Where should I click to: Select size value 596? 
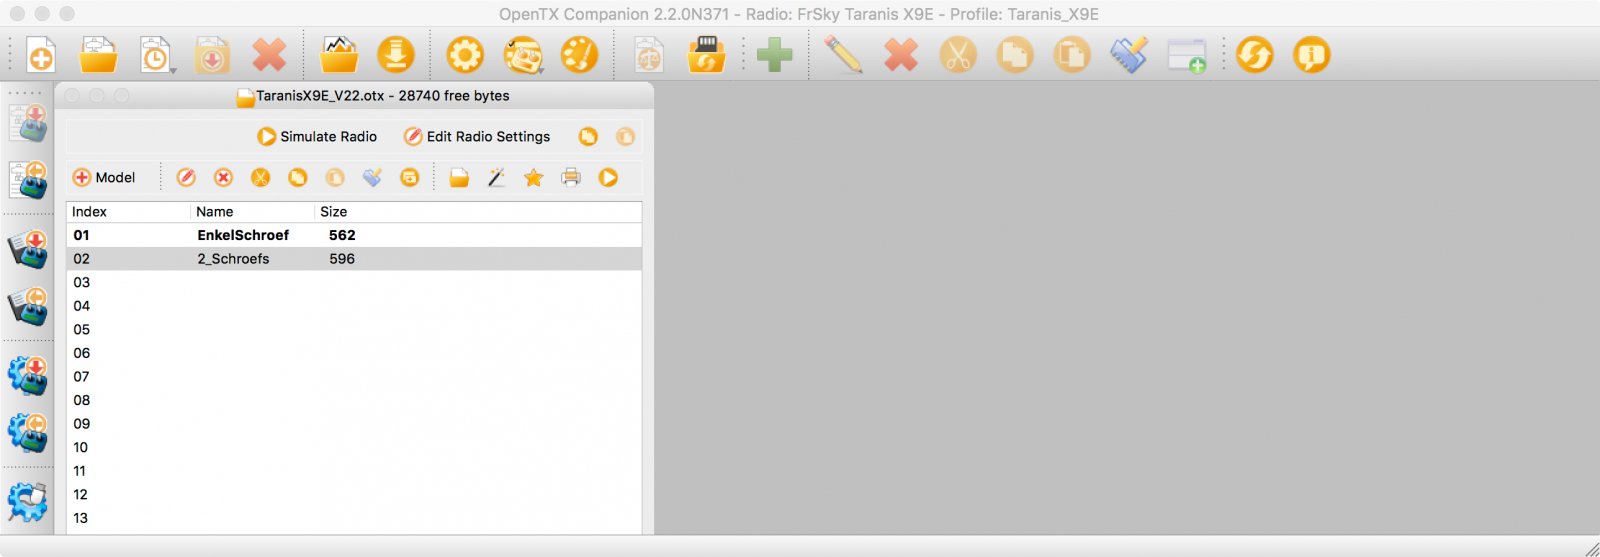[342, 259]
